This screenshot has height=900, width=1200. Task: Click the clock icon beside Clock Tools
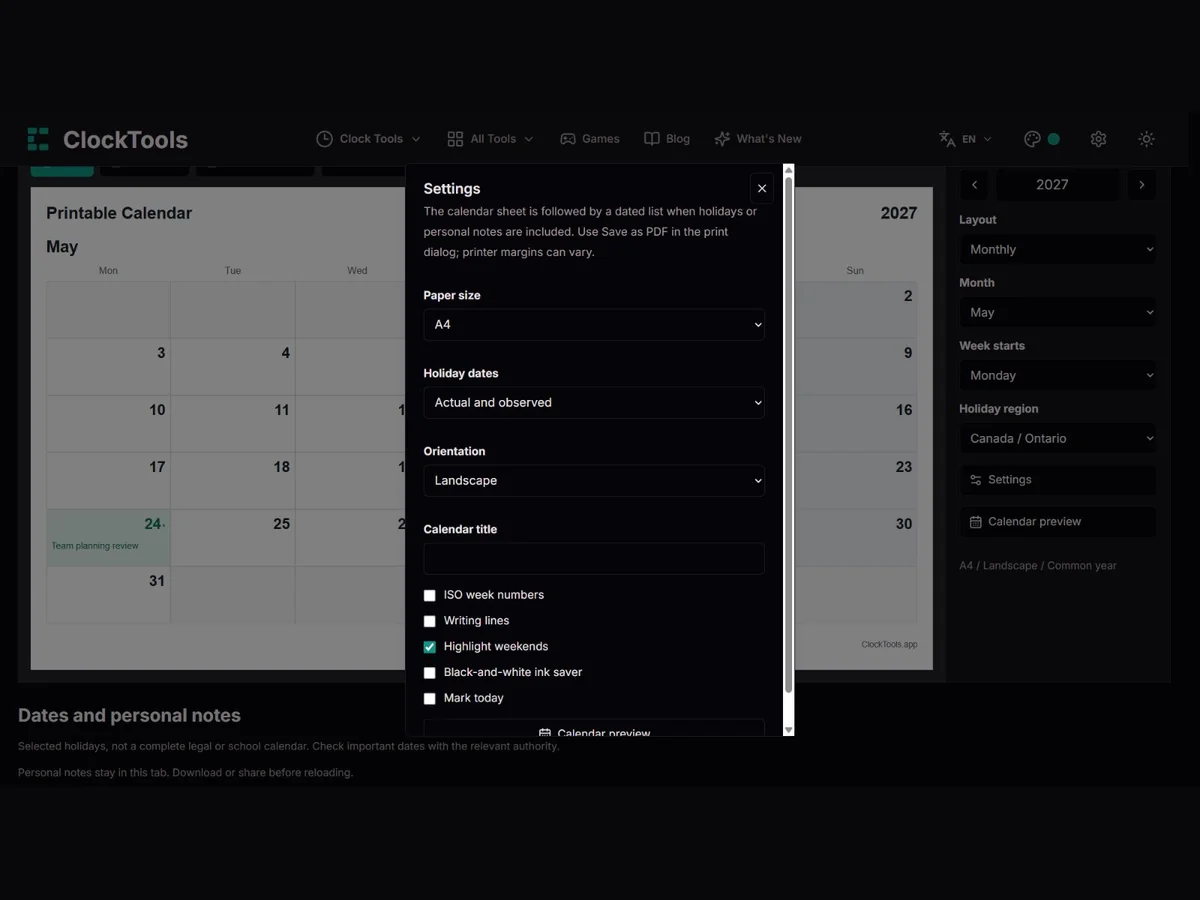point(324,139)
